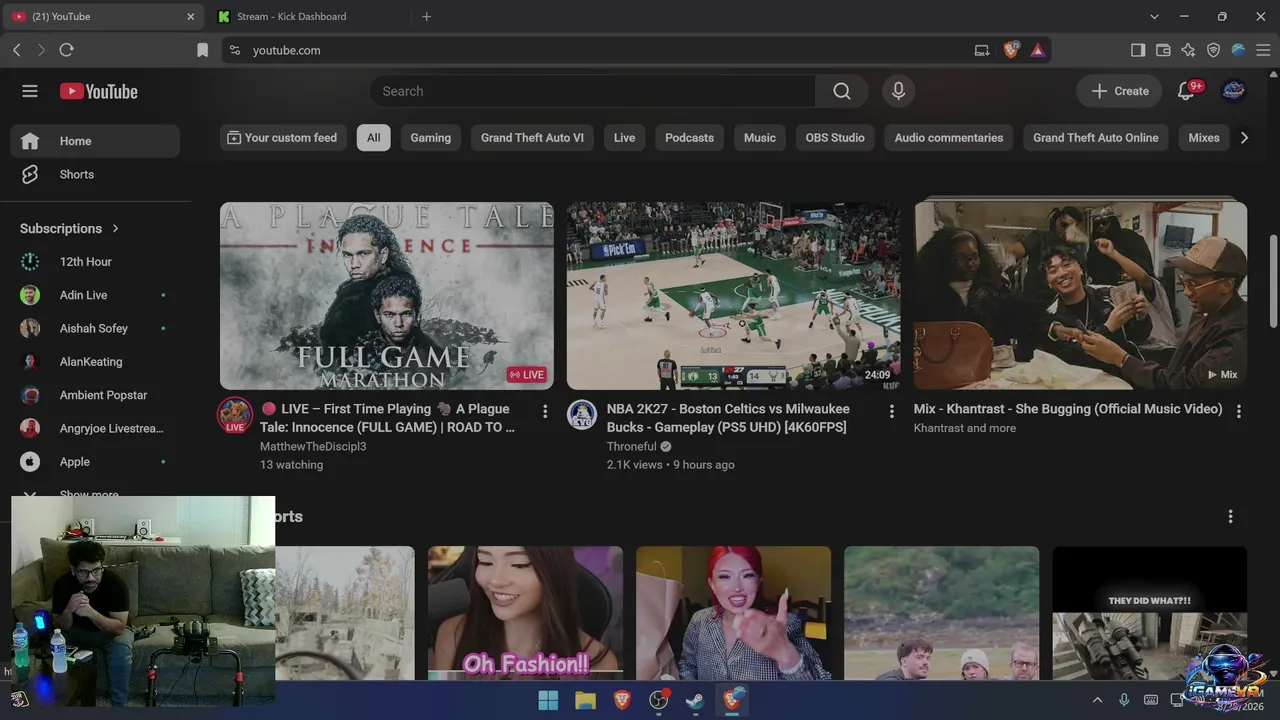Show more filter chips with right arrow

pos(1244,138)
